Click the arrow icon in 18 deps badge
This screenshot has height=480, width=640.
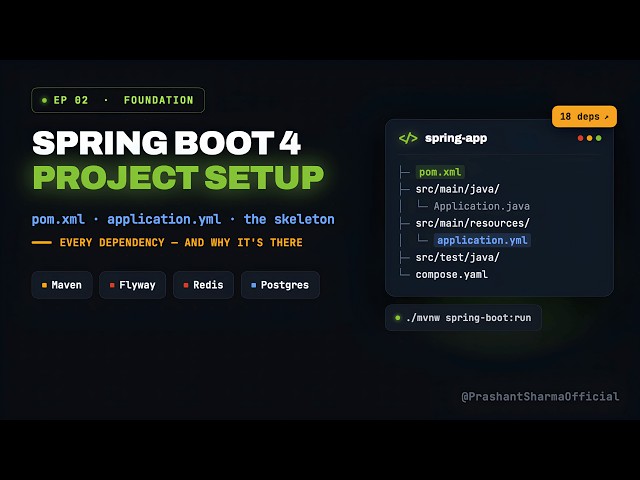click(607, 117)
